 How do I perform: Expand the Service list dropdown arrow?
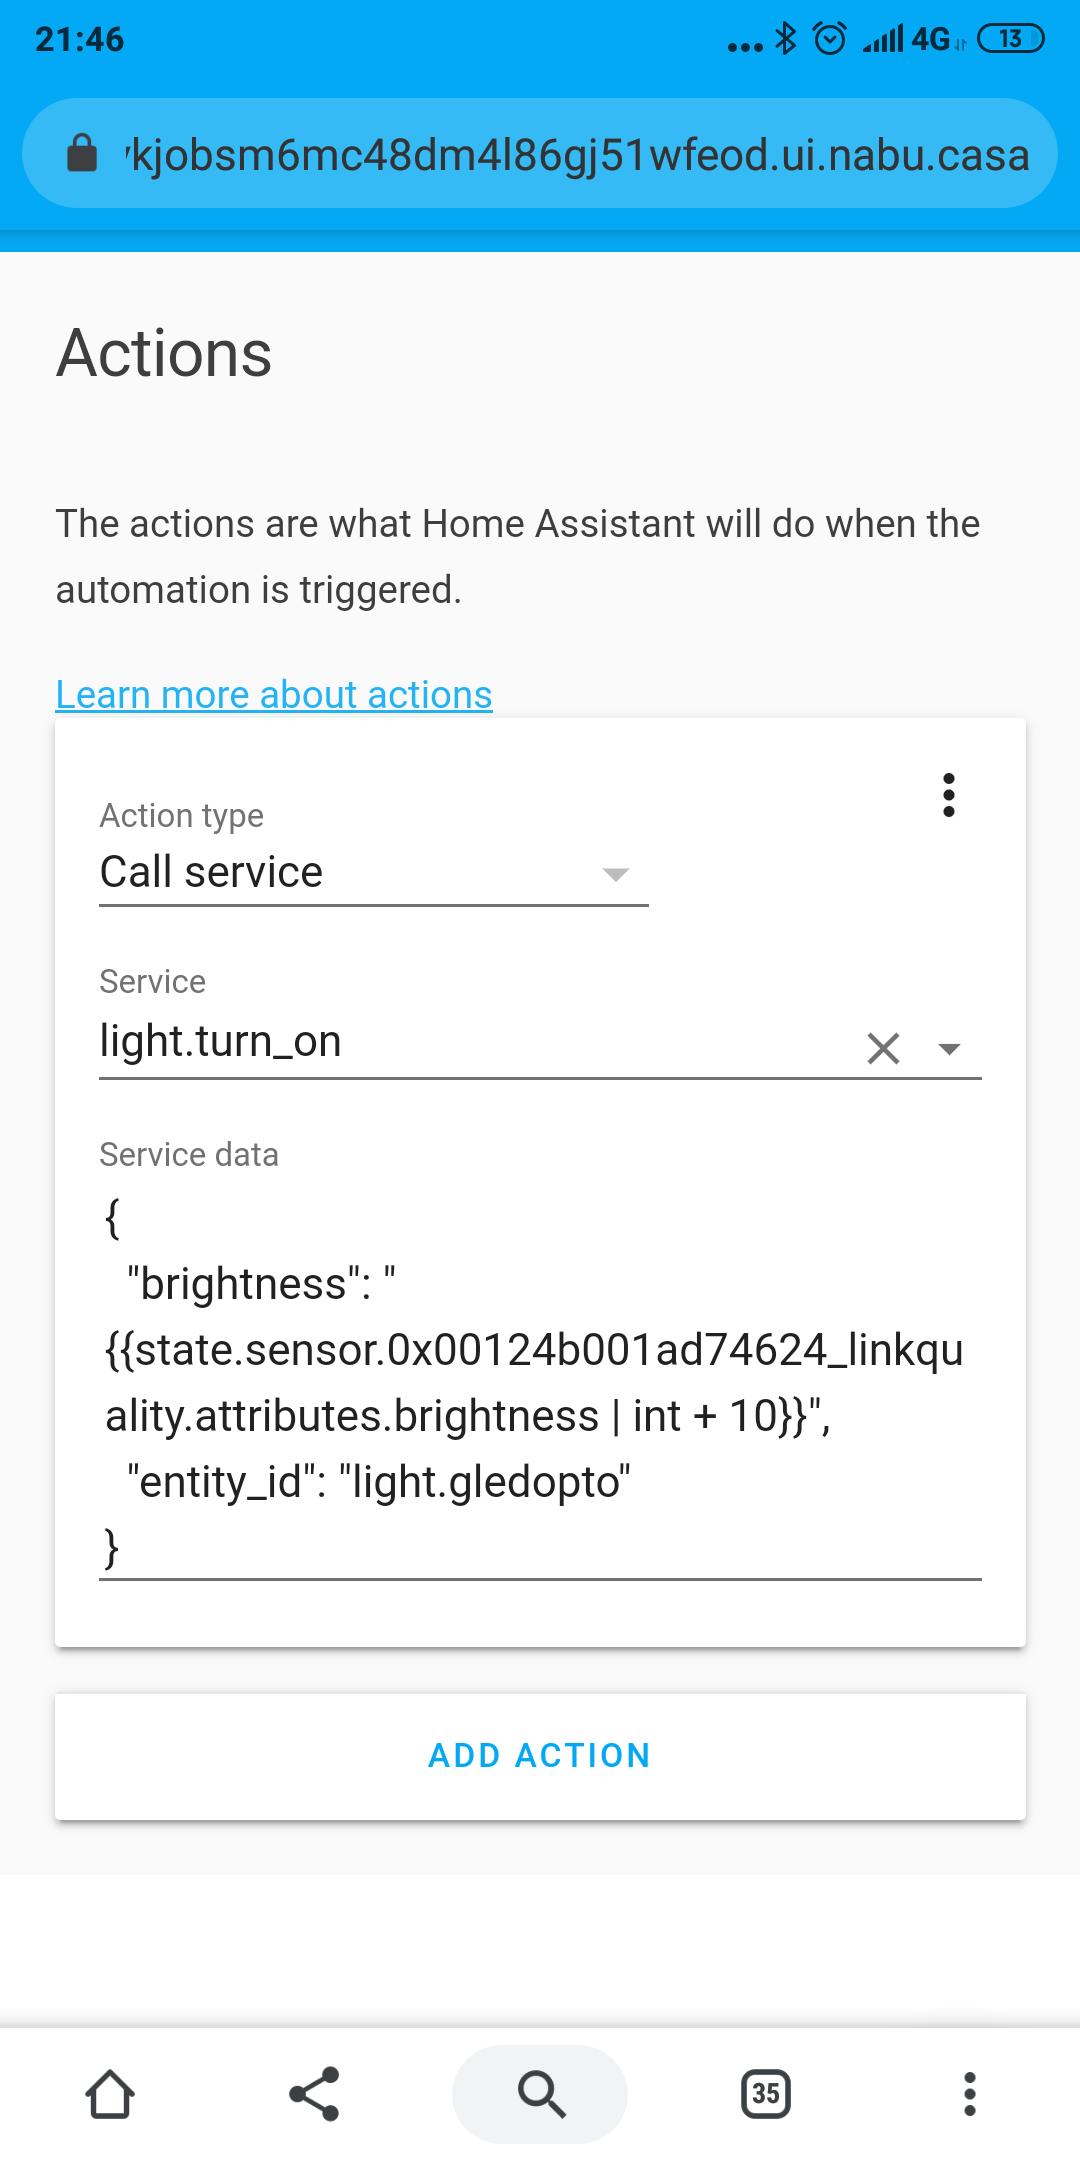[949, 1048]
